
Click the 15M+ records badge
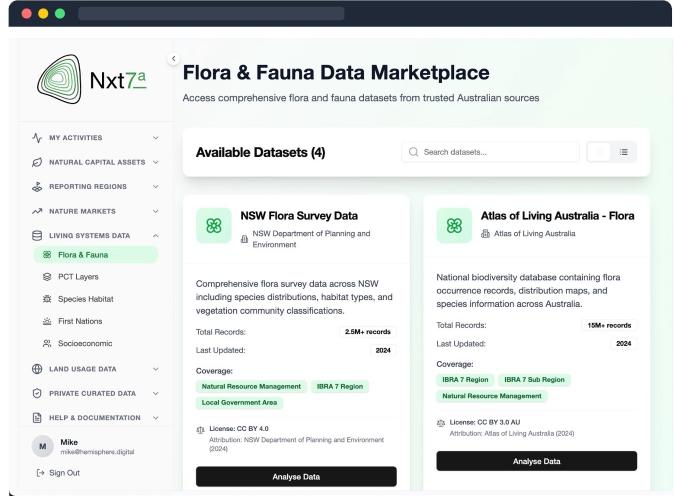(x=609, y=325)
